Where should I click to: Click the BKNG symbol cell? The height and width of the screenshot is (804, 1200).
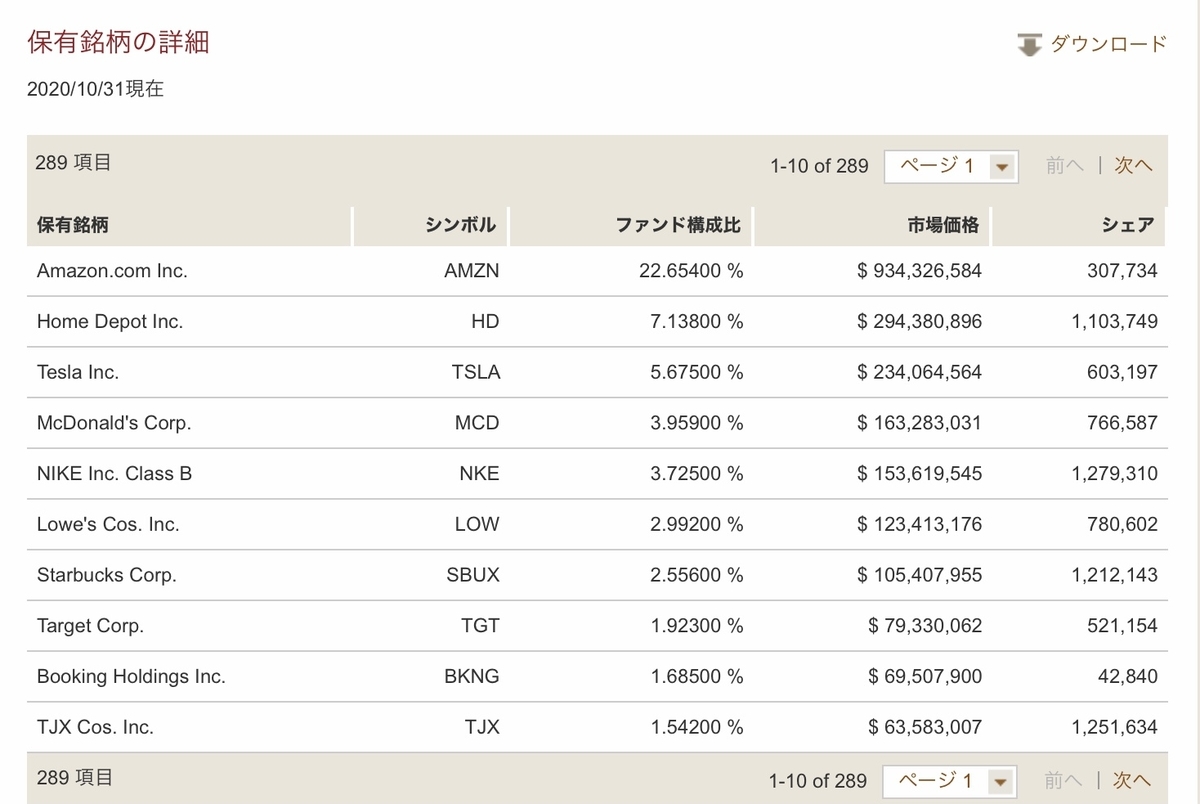[x=472, y=677]
